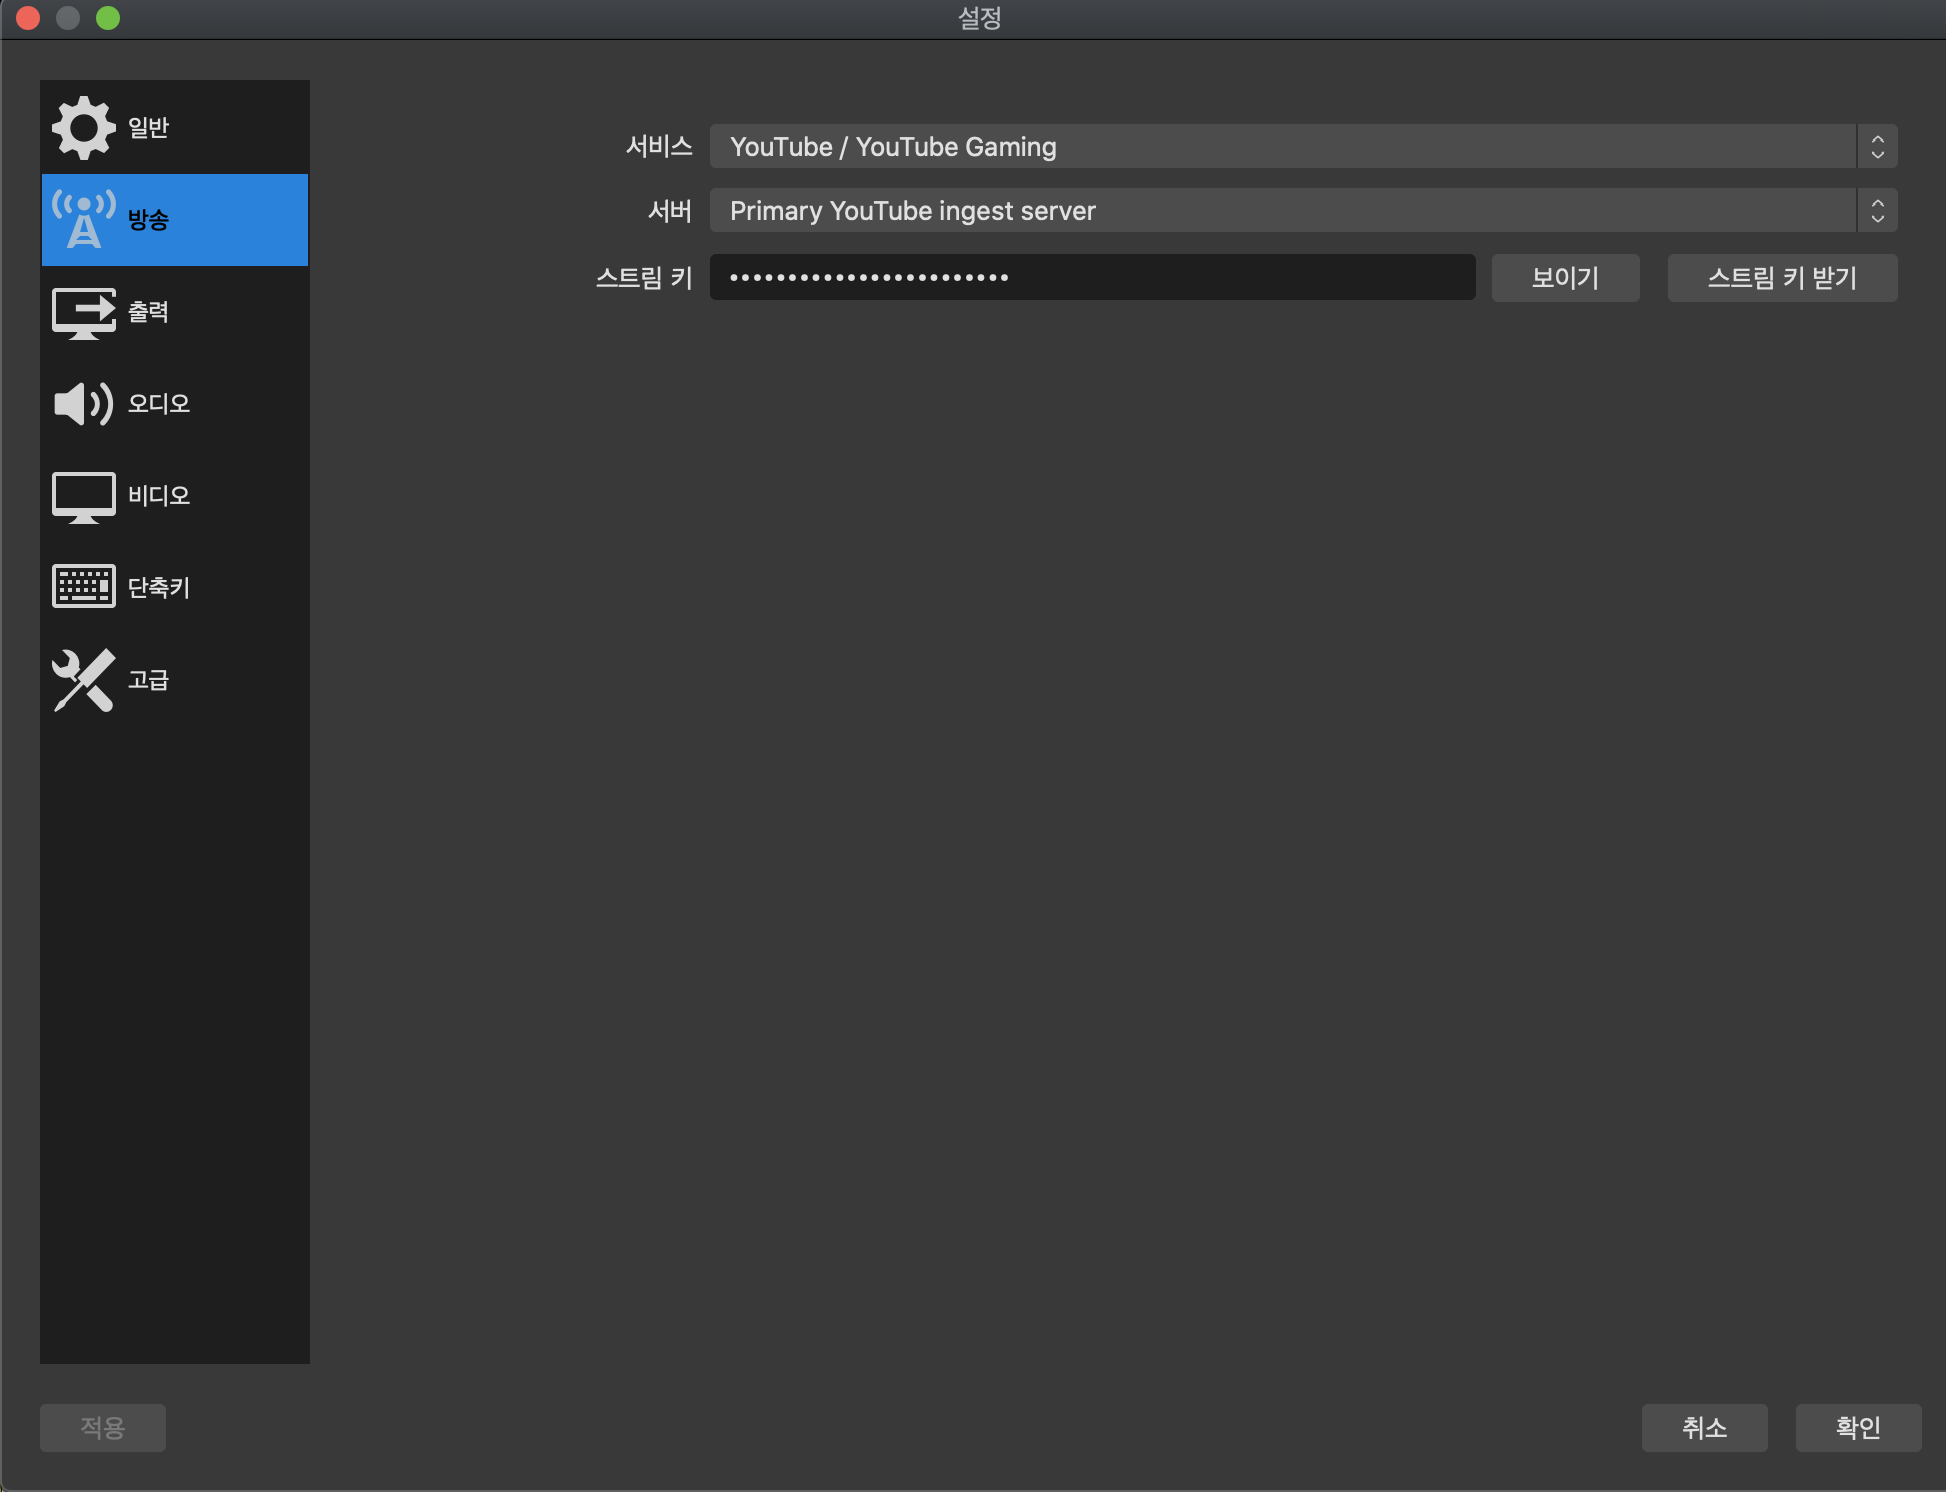Open General settings gear icon

point(84,128)
